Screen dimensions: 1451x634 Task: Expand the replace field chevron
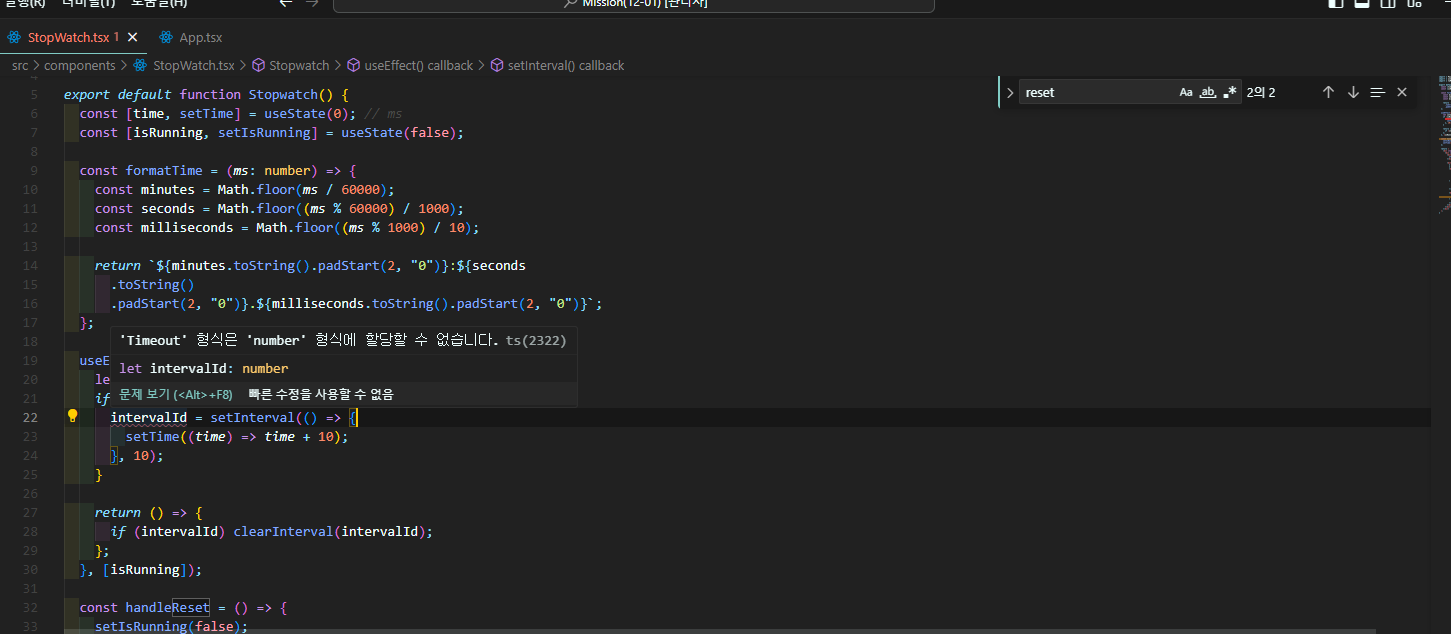tap(1010, 92)
